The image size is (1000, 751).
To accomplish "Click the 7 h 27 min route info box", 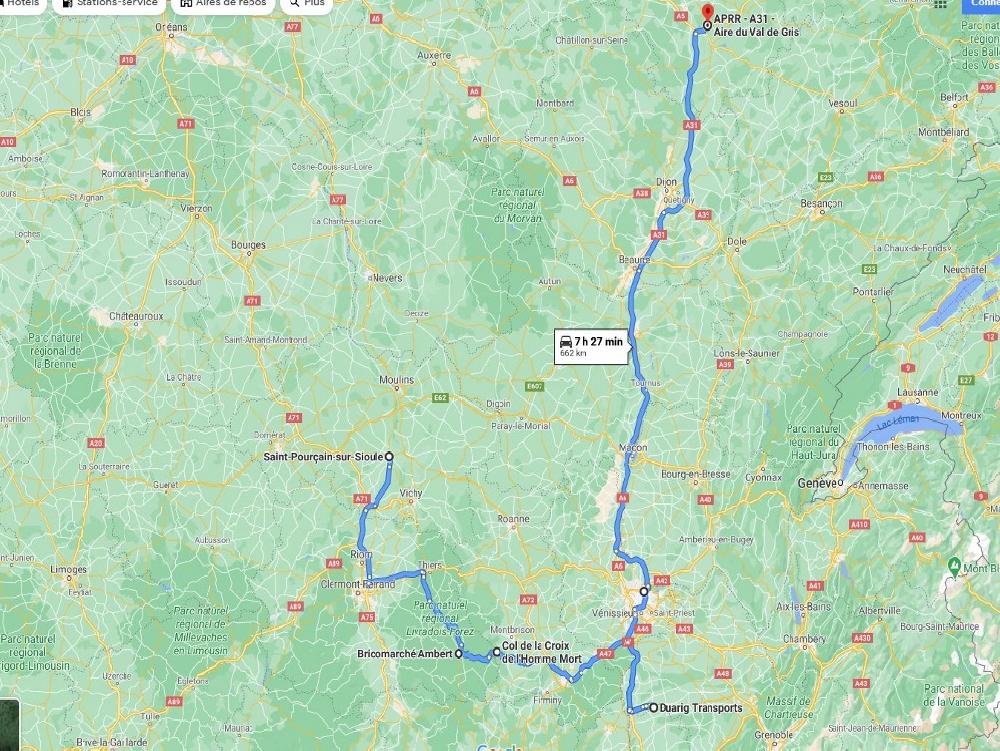I will coord(591,347).
